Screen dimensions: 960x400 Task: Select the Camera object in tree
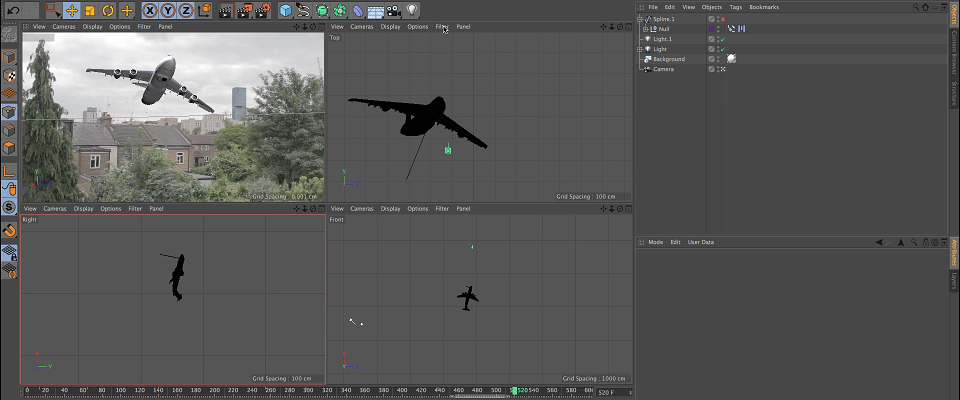coord(664,69)
